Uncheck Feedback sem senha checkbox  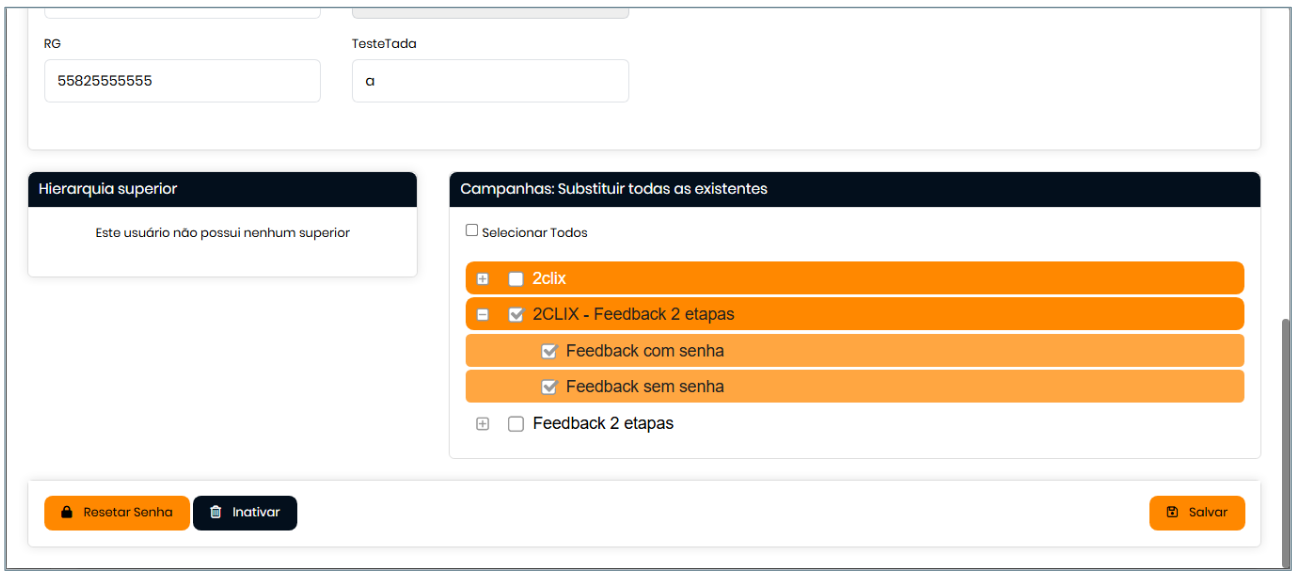[x=549, y=387]
